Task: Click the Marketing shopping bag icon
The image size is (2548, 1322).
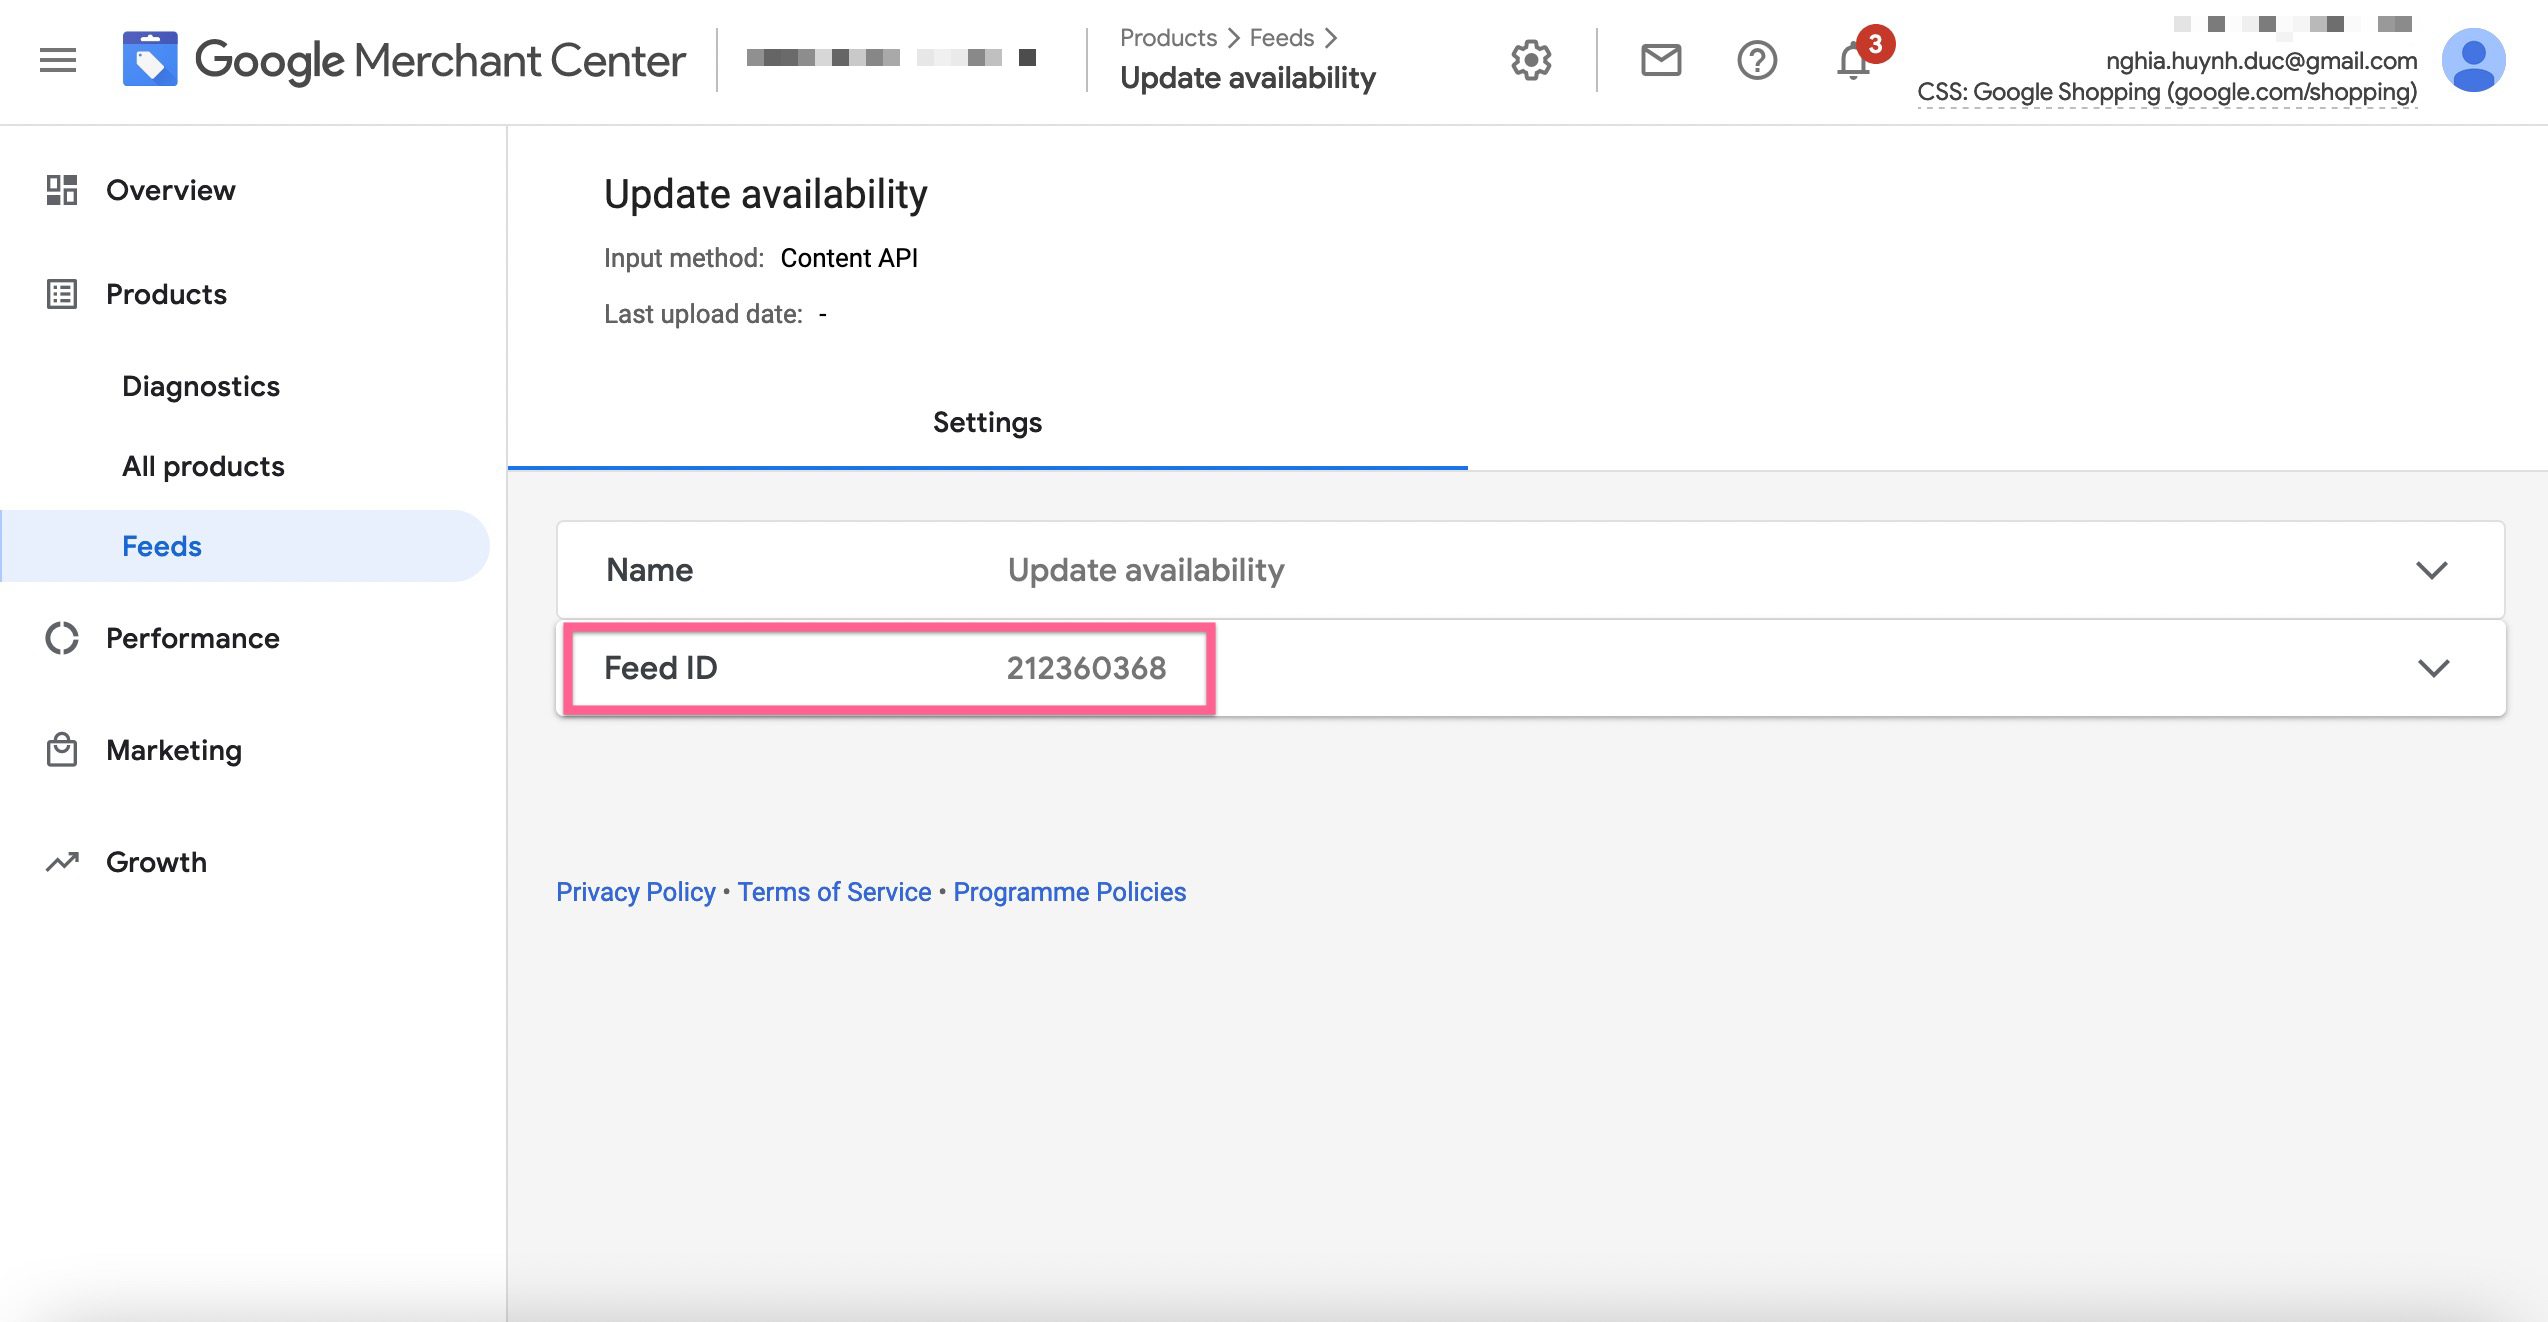Action: (x=62, y=750)
